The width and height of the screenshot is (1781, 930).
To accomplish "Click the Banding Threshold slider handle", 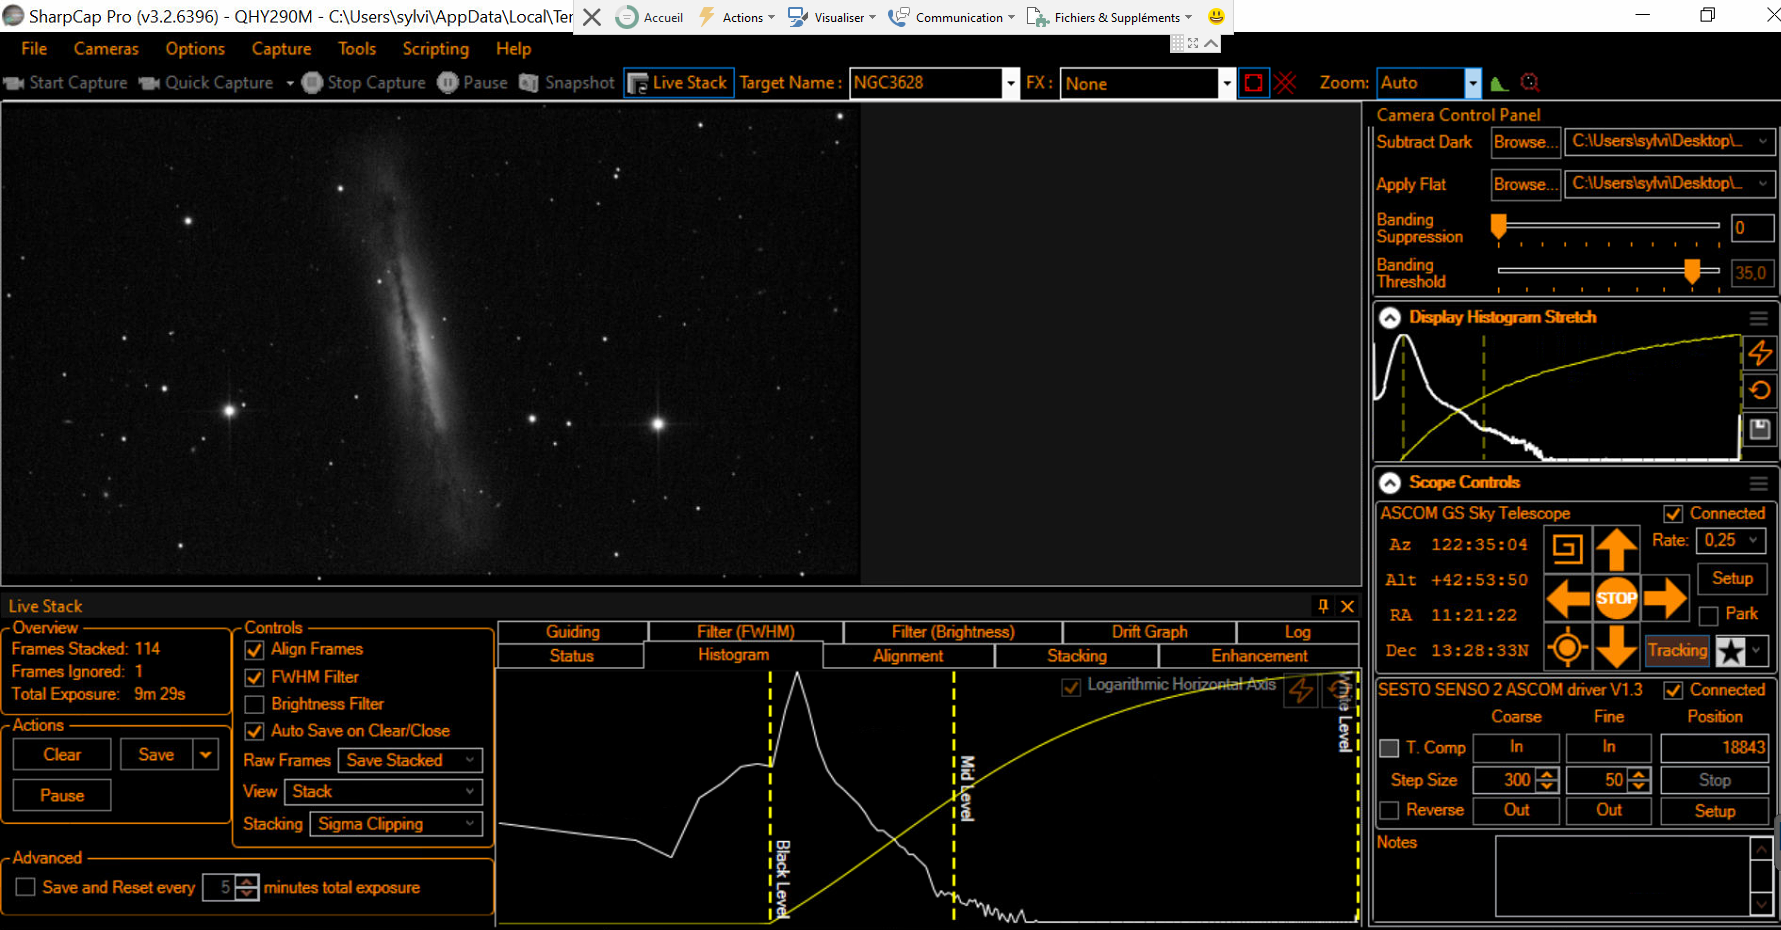I will tap(1692, 271).
